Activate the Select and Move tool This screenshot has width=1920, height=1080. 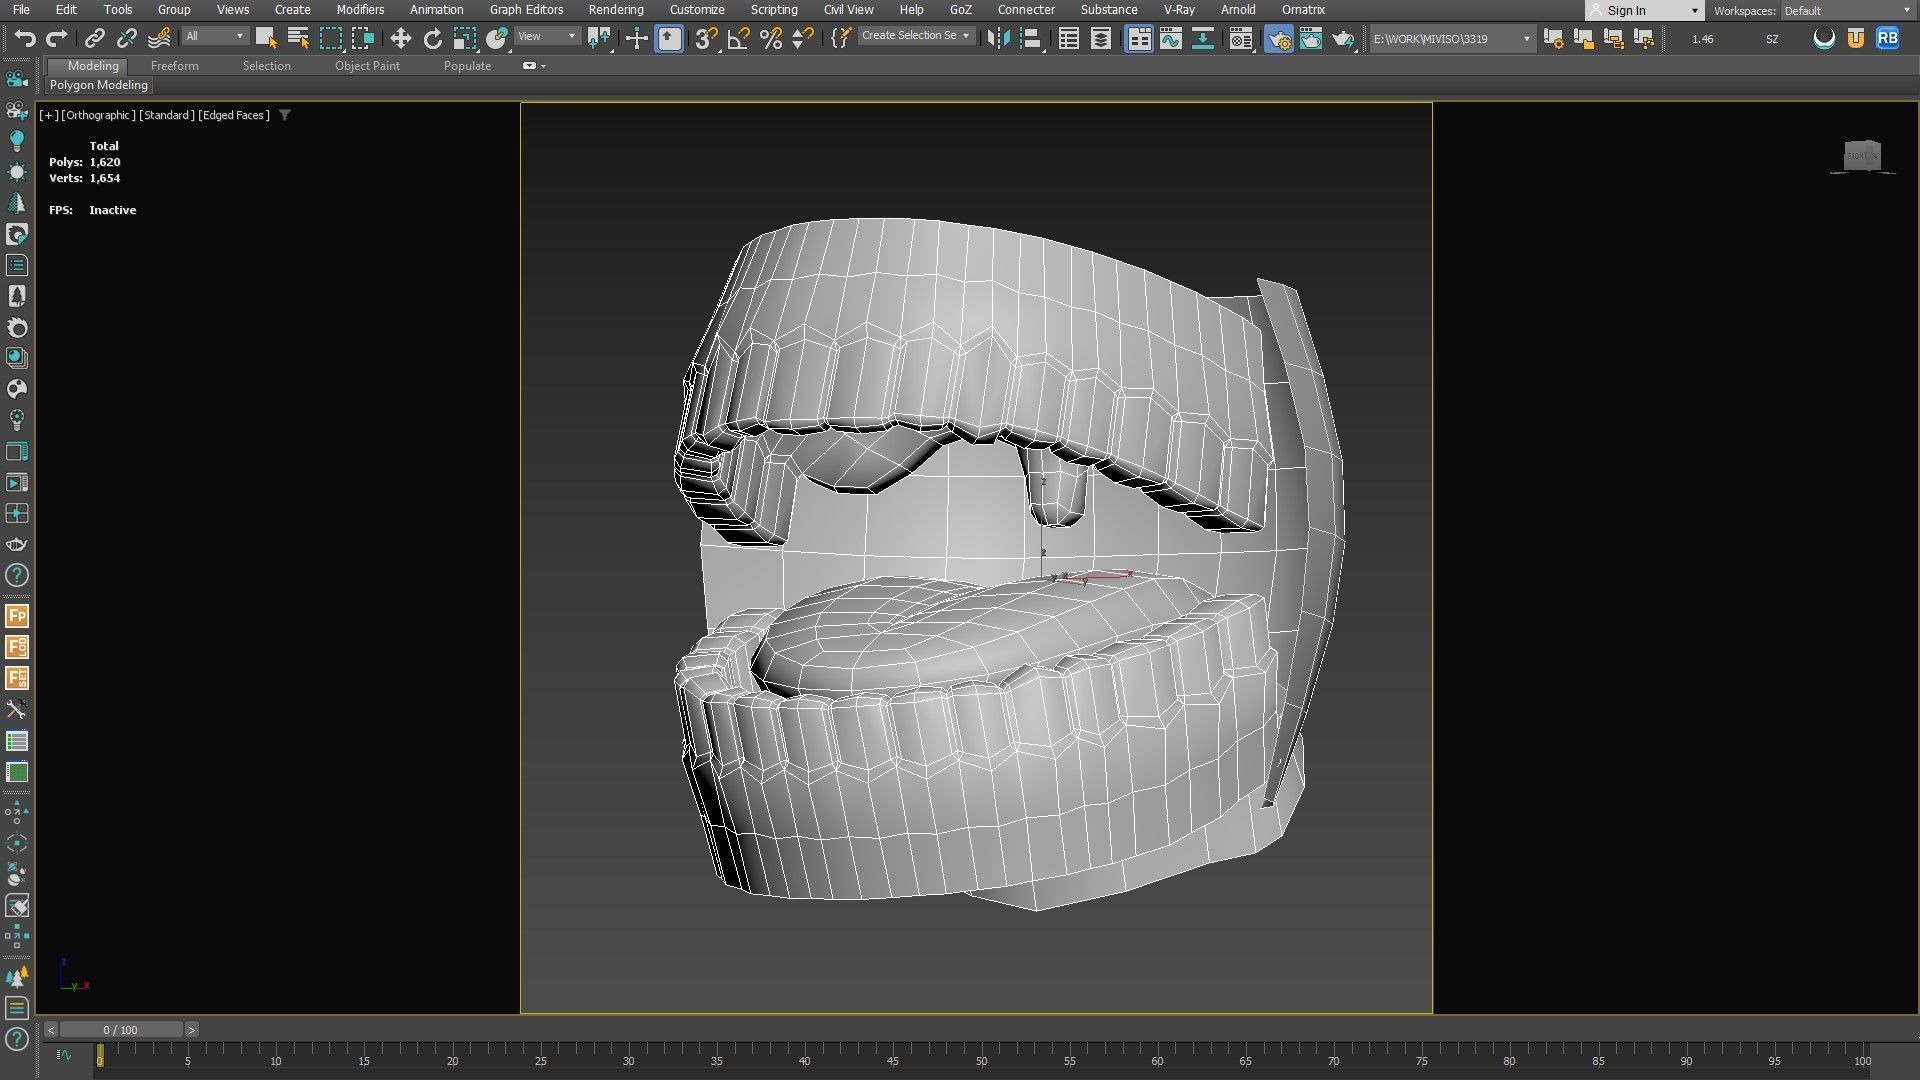click(x=400, y=39)
